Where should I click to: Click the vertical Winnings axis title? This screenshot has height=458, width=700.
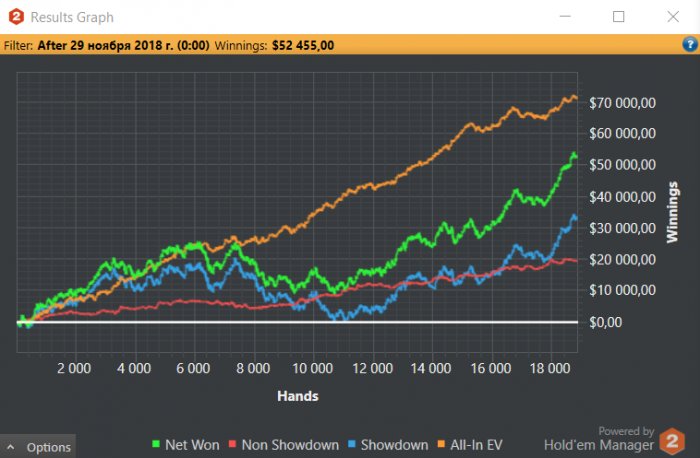672,212
